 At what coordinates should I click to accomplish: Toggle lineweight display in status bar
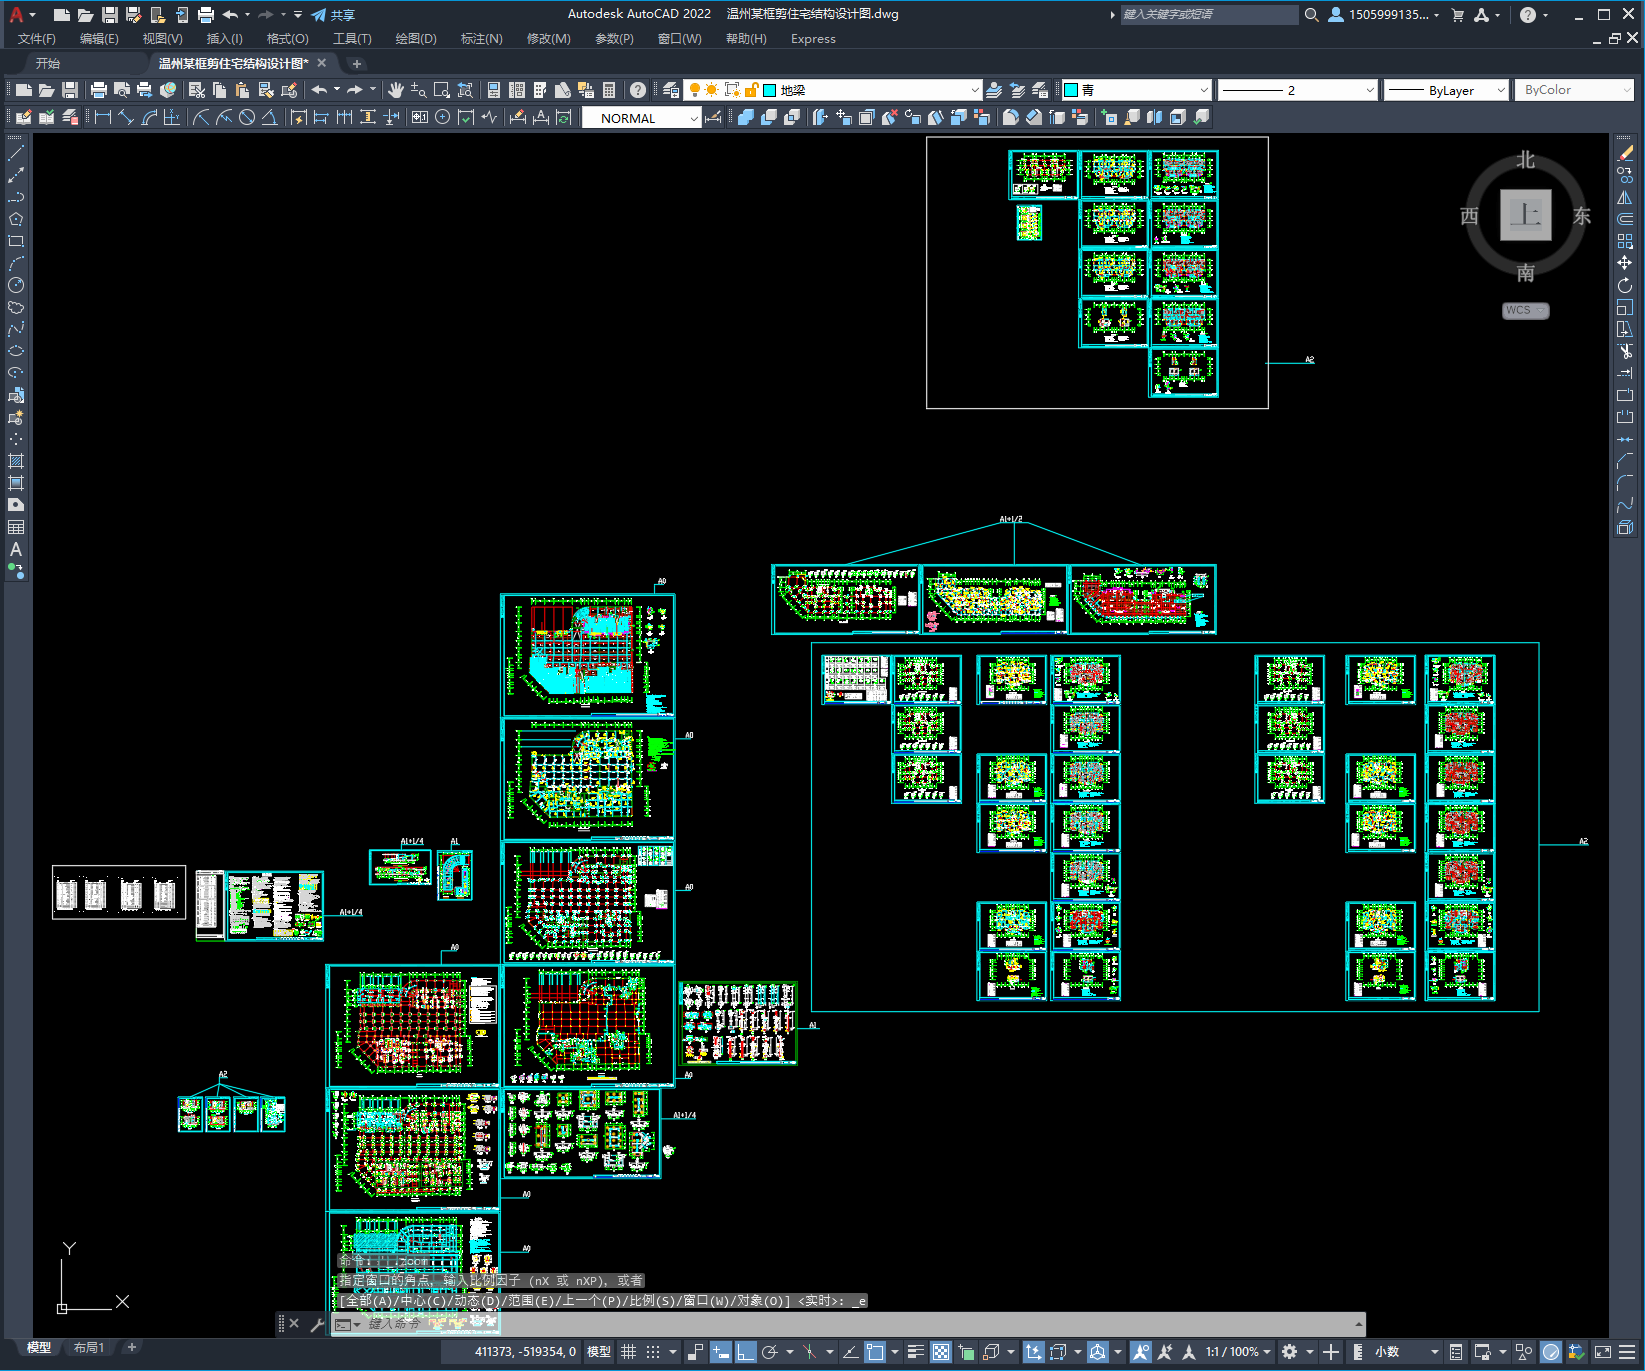click(x=915, y=1352)
